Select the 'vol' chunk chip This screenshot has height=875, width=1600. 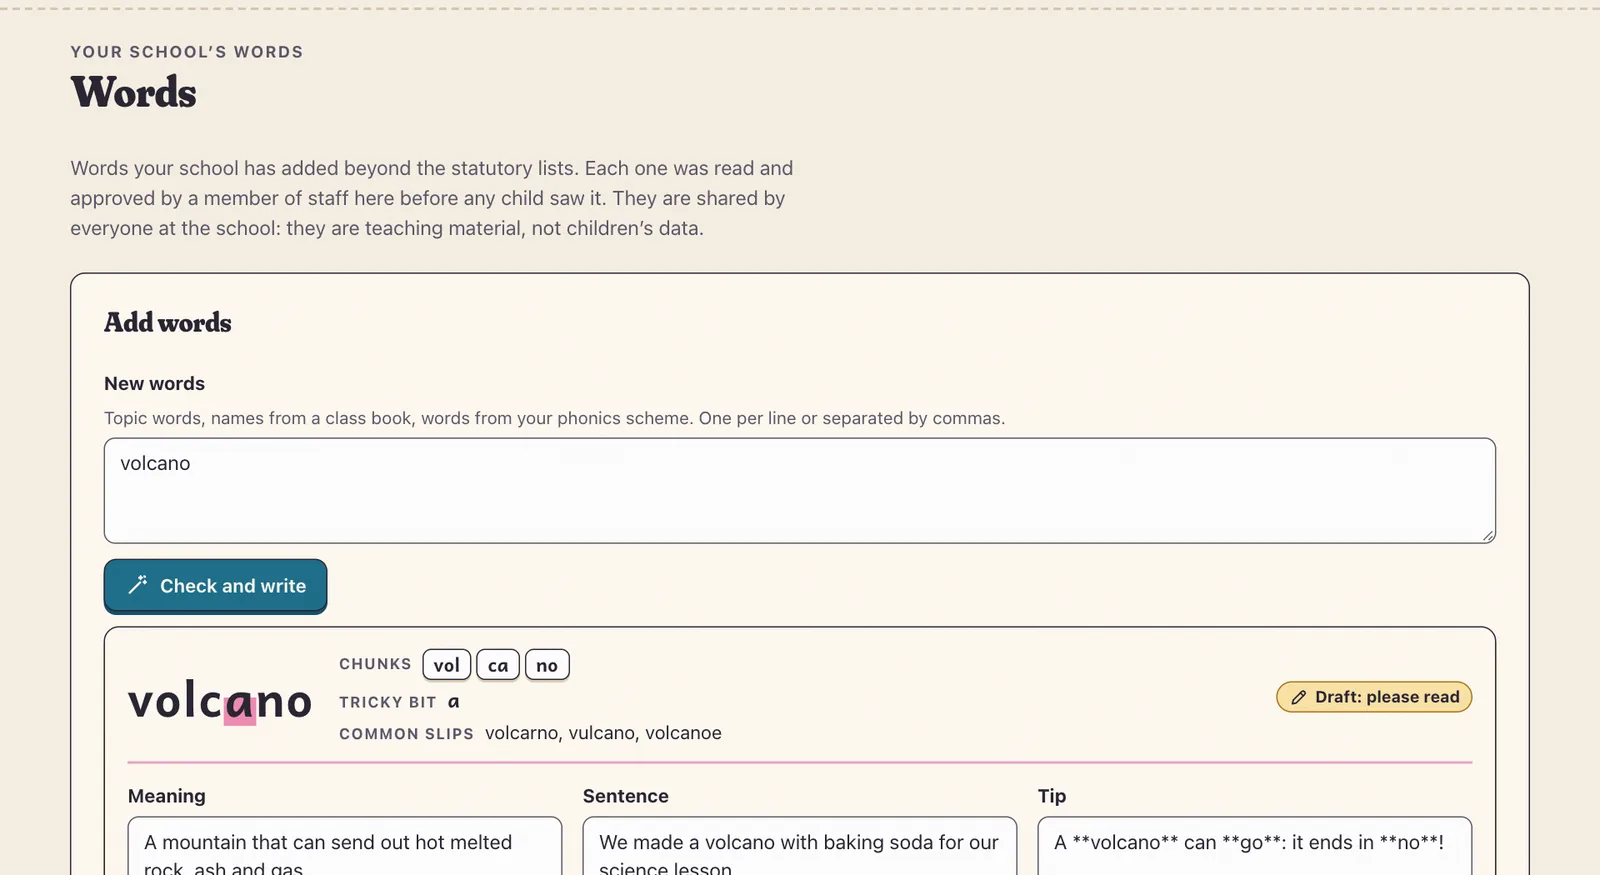pyautogui.click(x=447, y=665)
